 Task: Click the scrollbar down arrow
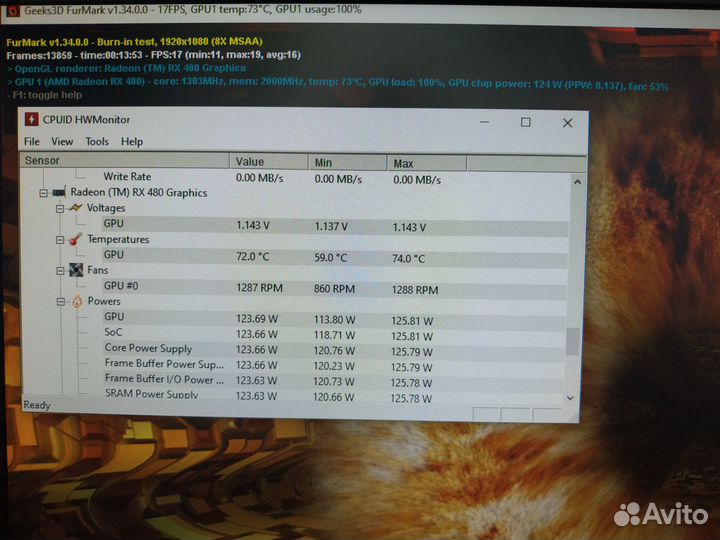[571, 398]
